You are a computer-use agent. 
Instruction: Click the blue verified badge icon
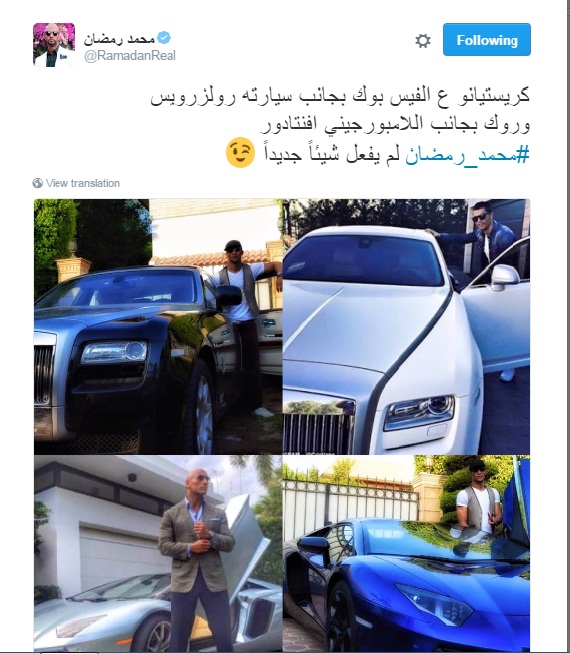pyautogui.click(x=164, y=38)
